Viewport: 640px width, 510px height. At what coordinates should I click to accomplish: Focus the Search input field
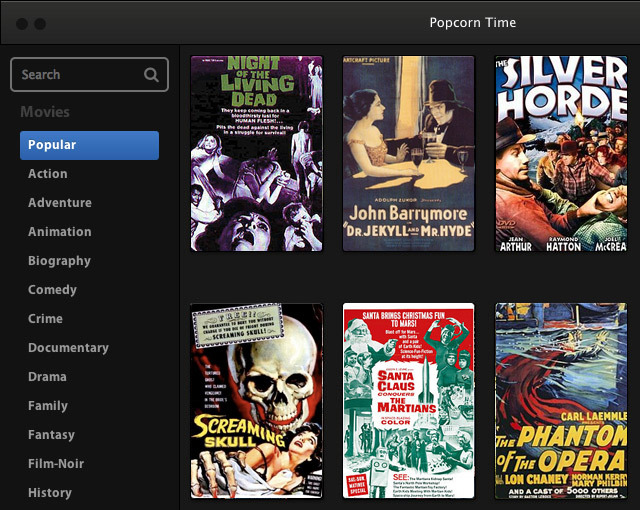(89, 74)
